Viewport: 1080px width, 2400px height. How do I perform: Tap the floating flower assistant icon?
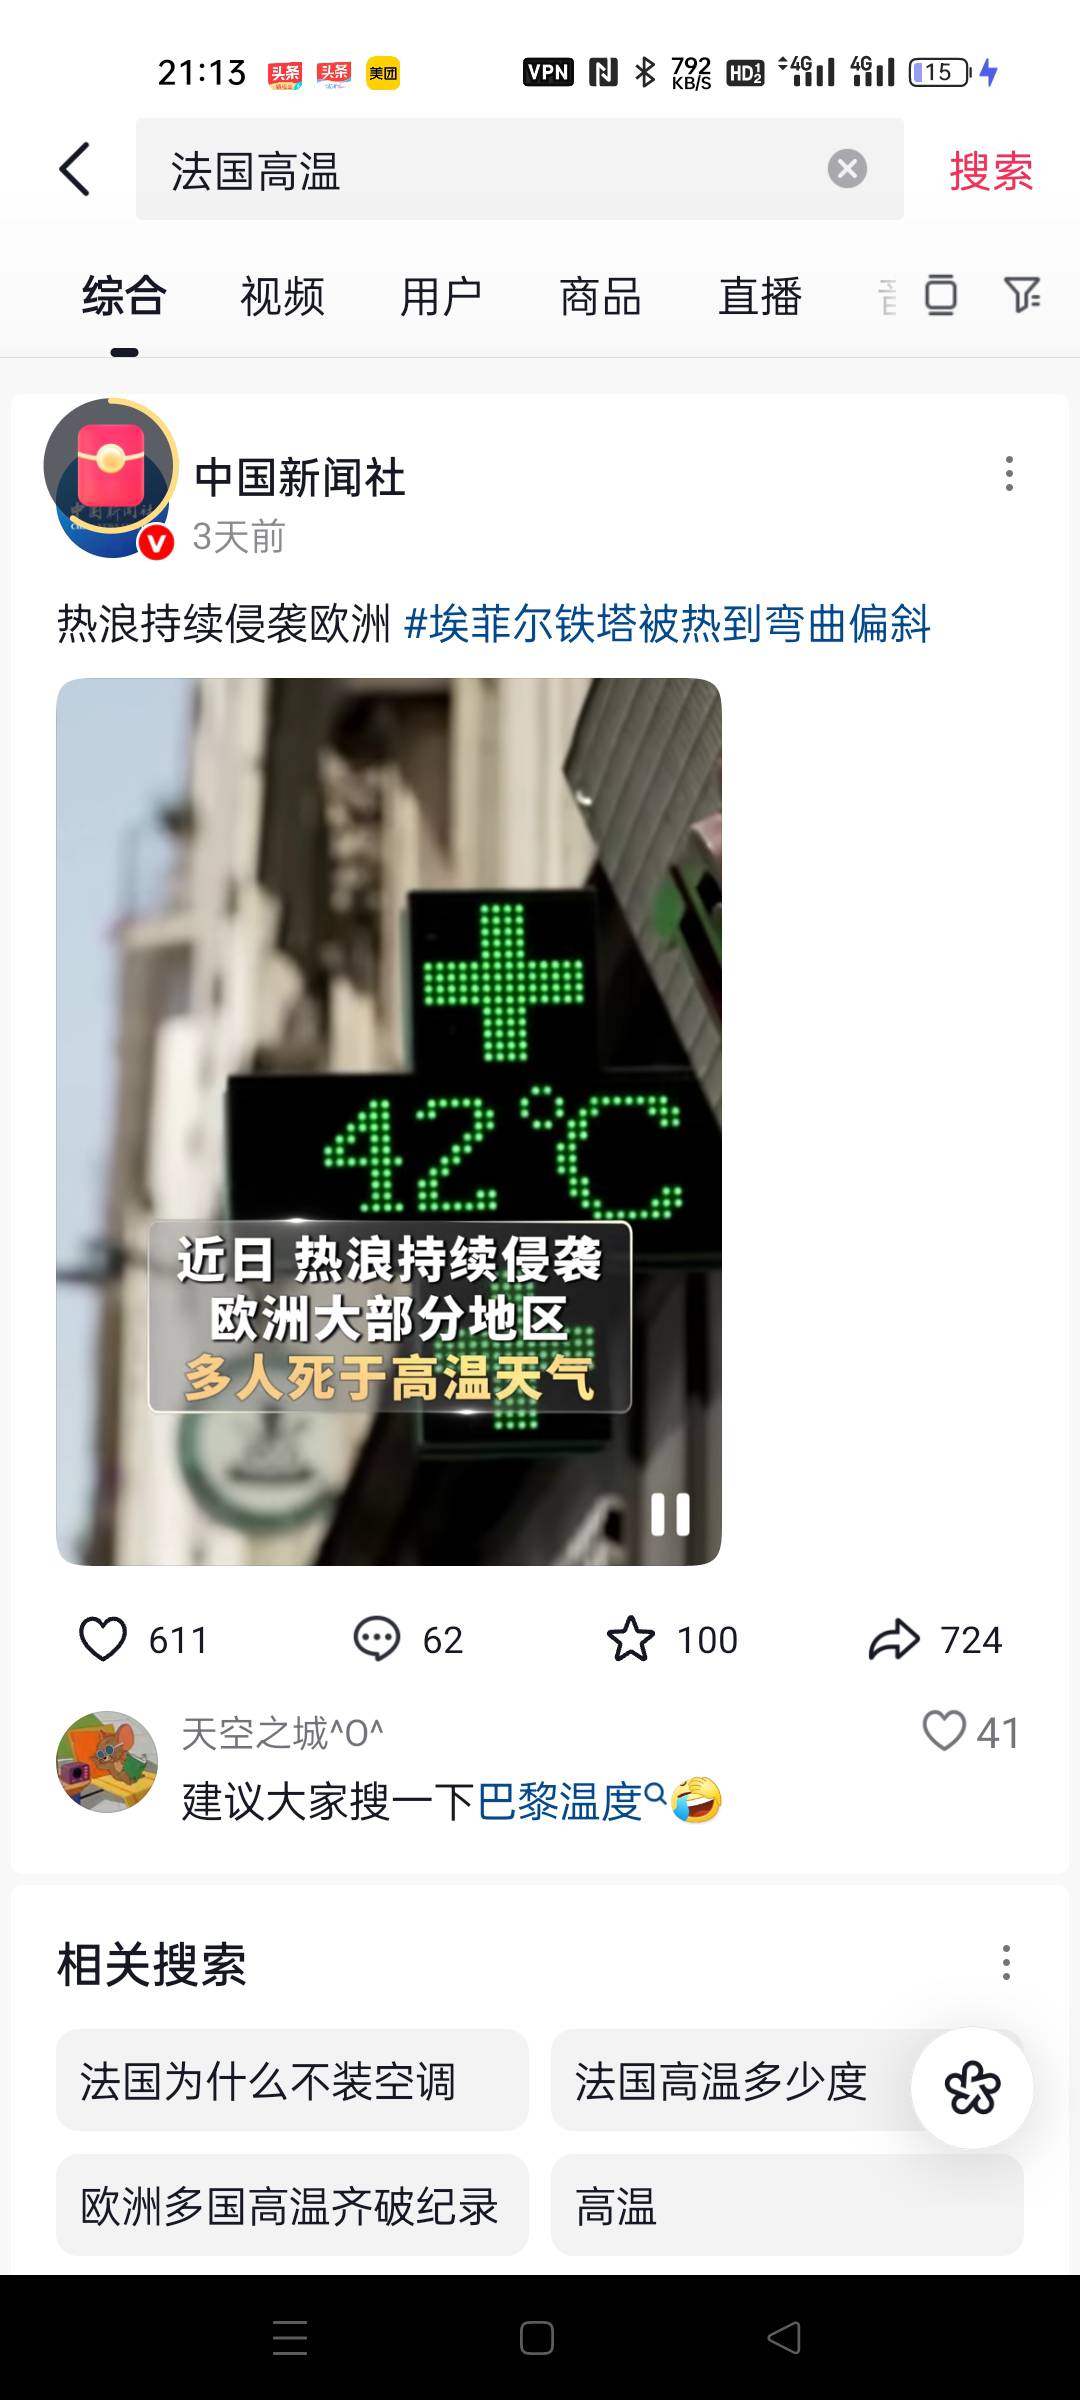pyautogui.click(x=972, y=2088)
